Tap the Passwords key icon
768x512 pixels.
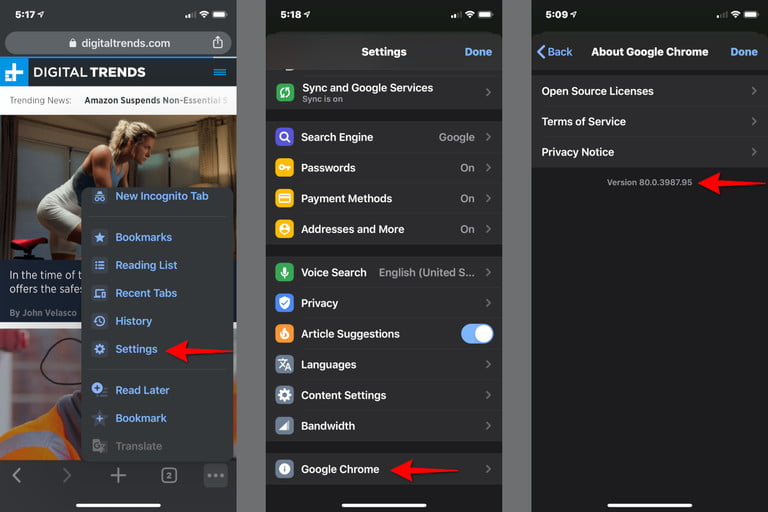285,168
